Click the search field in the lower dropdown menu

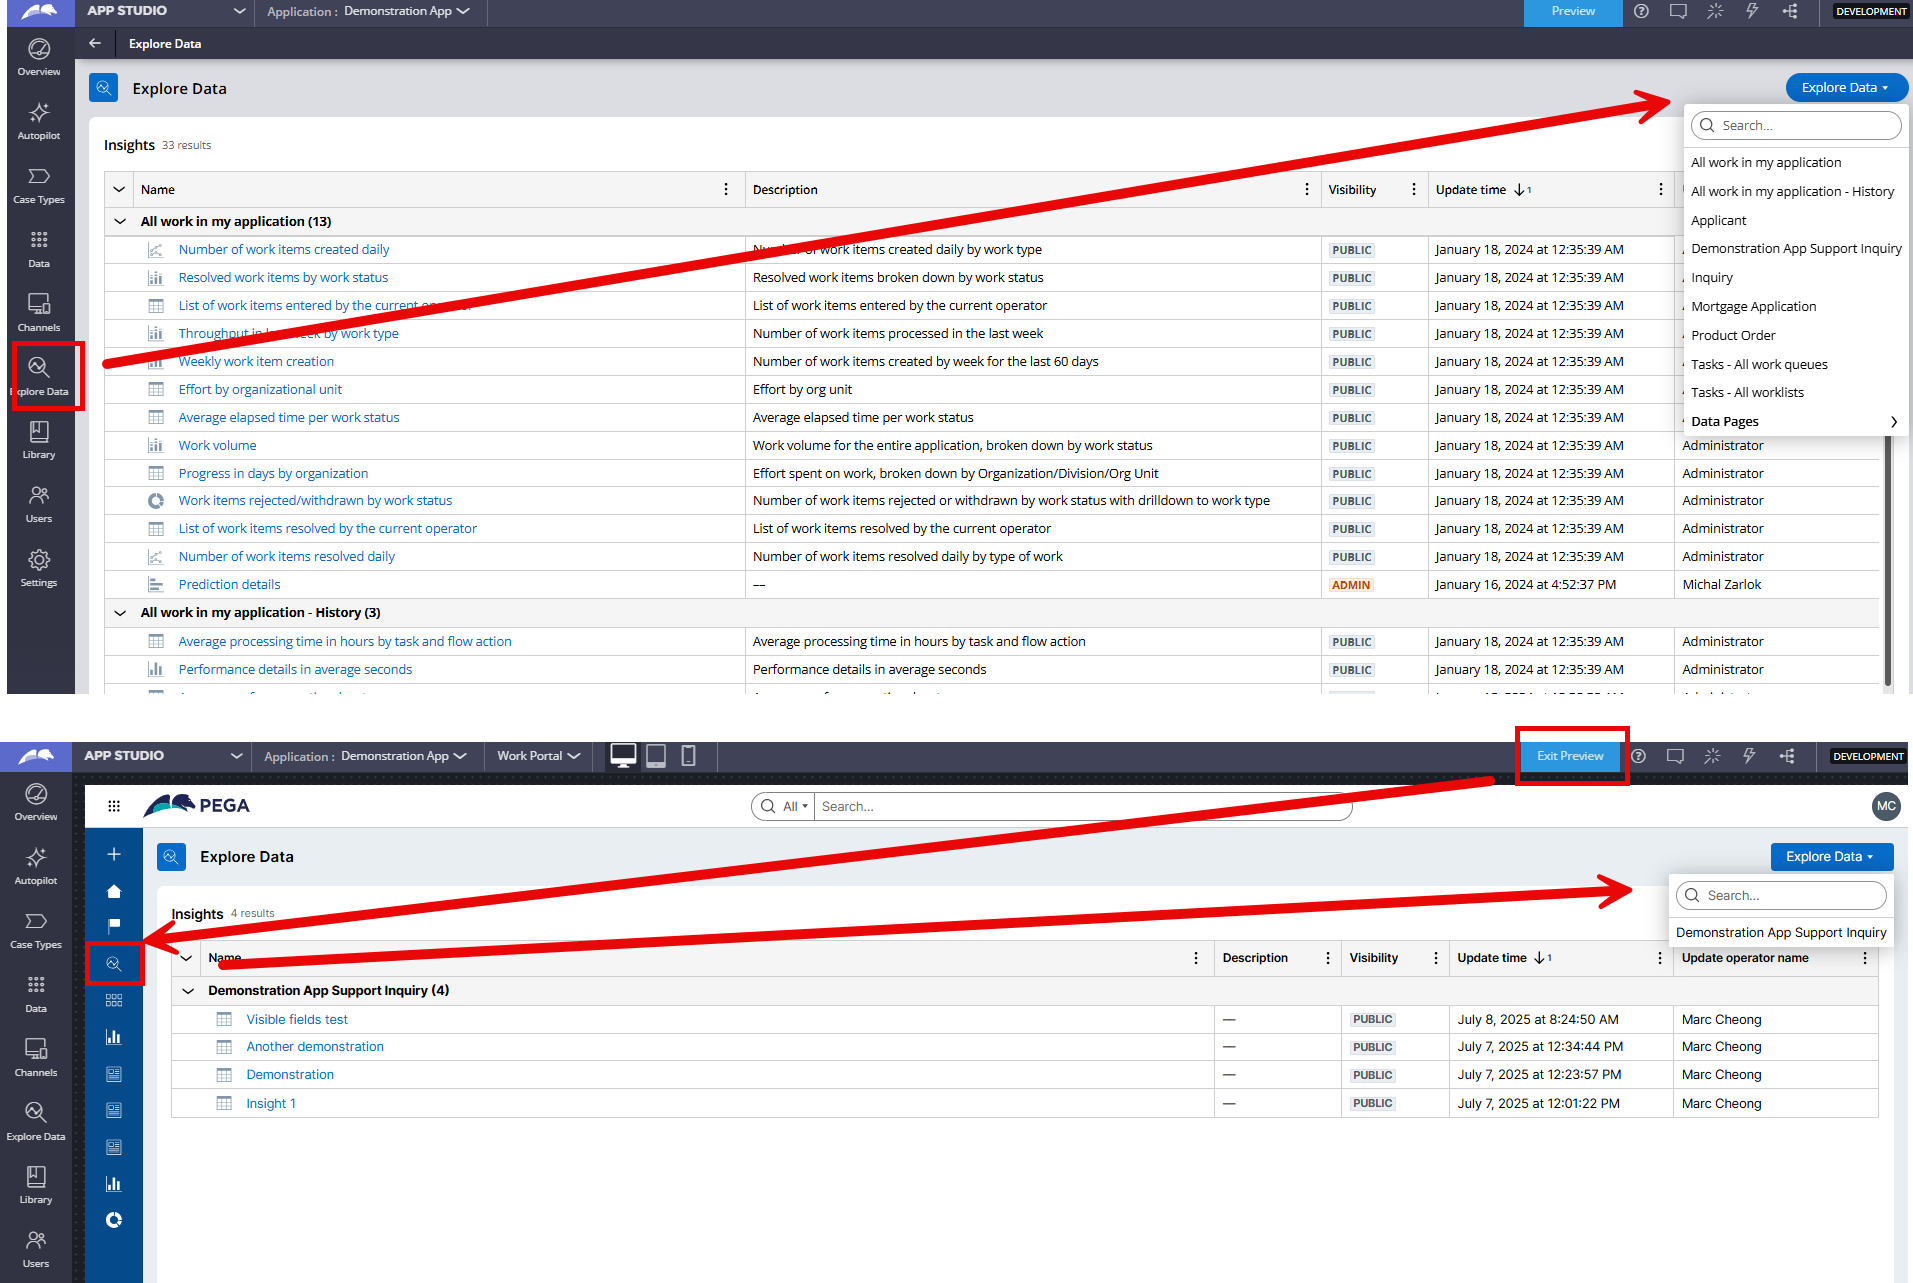click(x=1781, y=896)
